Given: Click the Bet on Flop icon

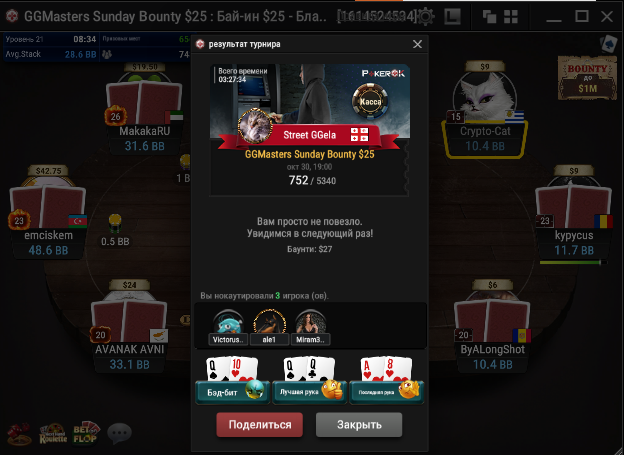Looking at the screenshot, I should (86, 434).
